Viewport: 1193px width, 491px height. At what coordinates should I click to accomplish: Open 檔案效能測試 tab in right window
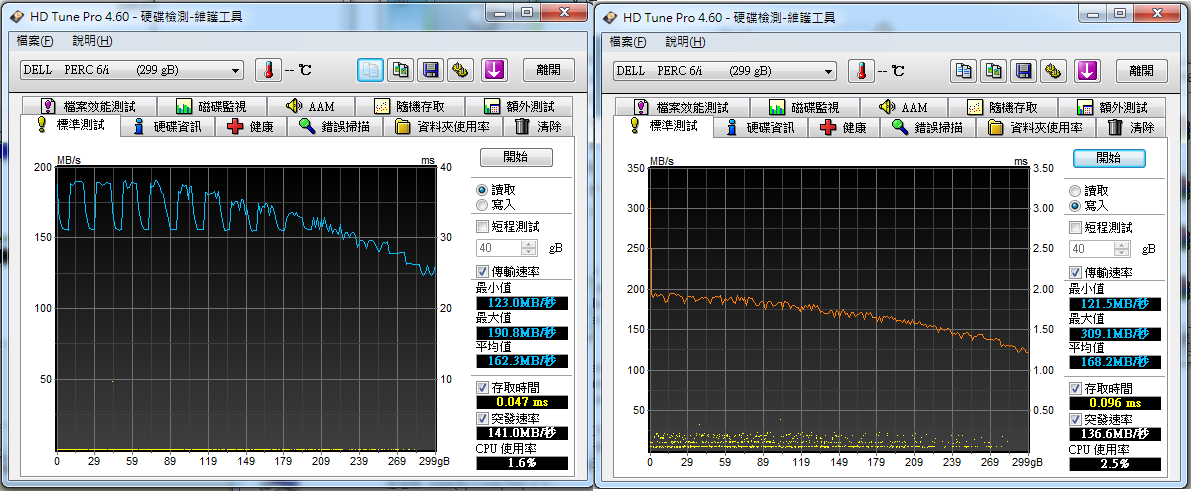click(681, 107)
